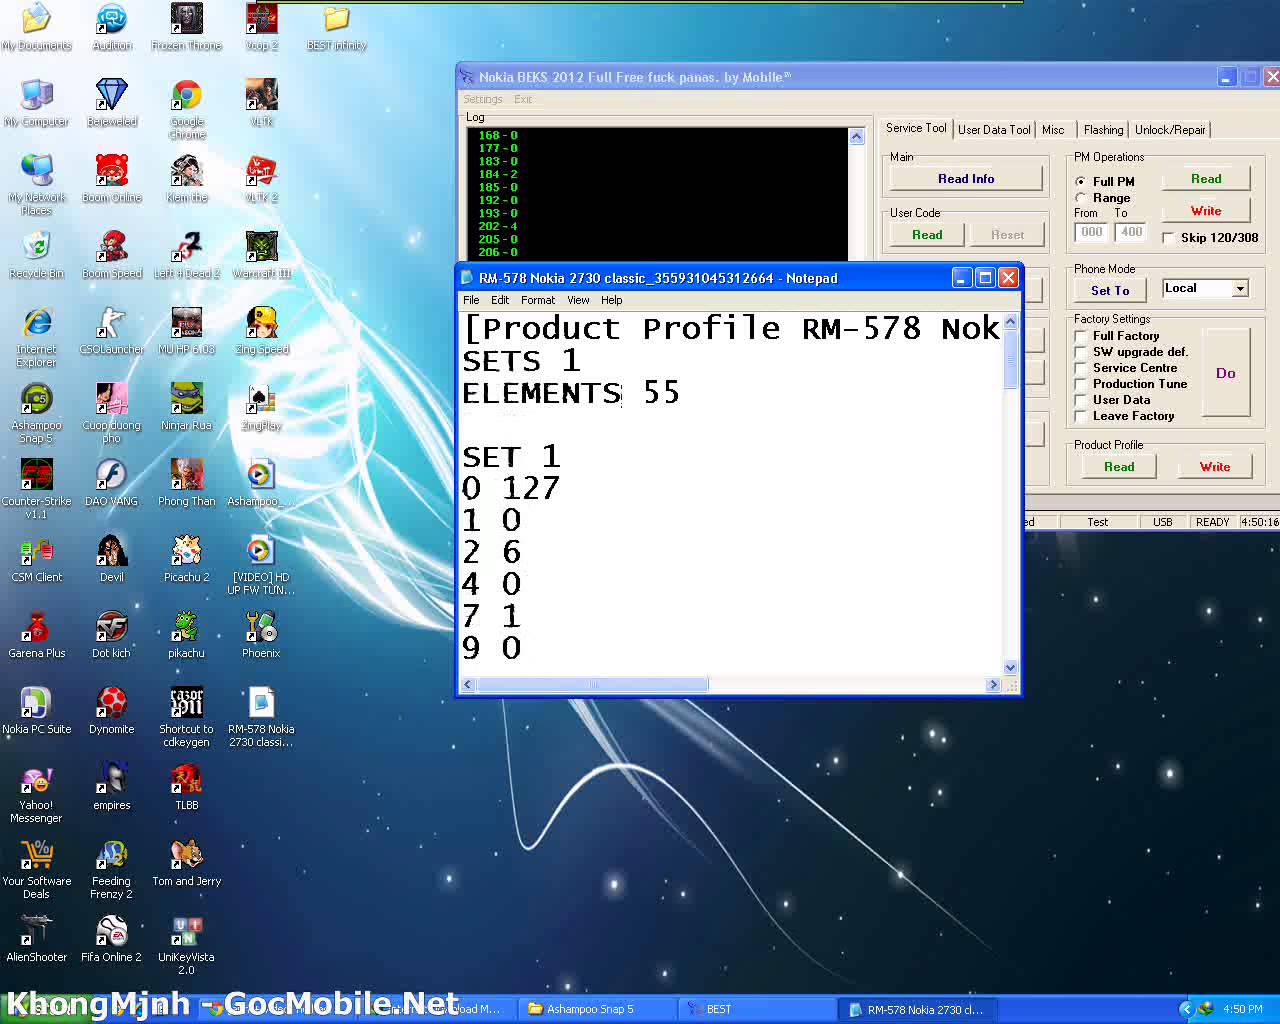The image size is (1280, 1024).
Task: Select the Full PM radio button
Action: tap(1081, 182)
